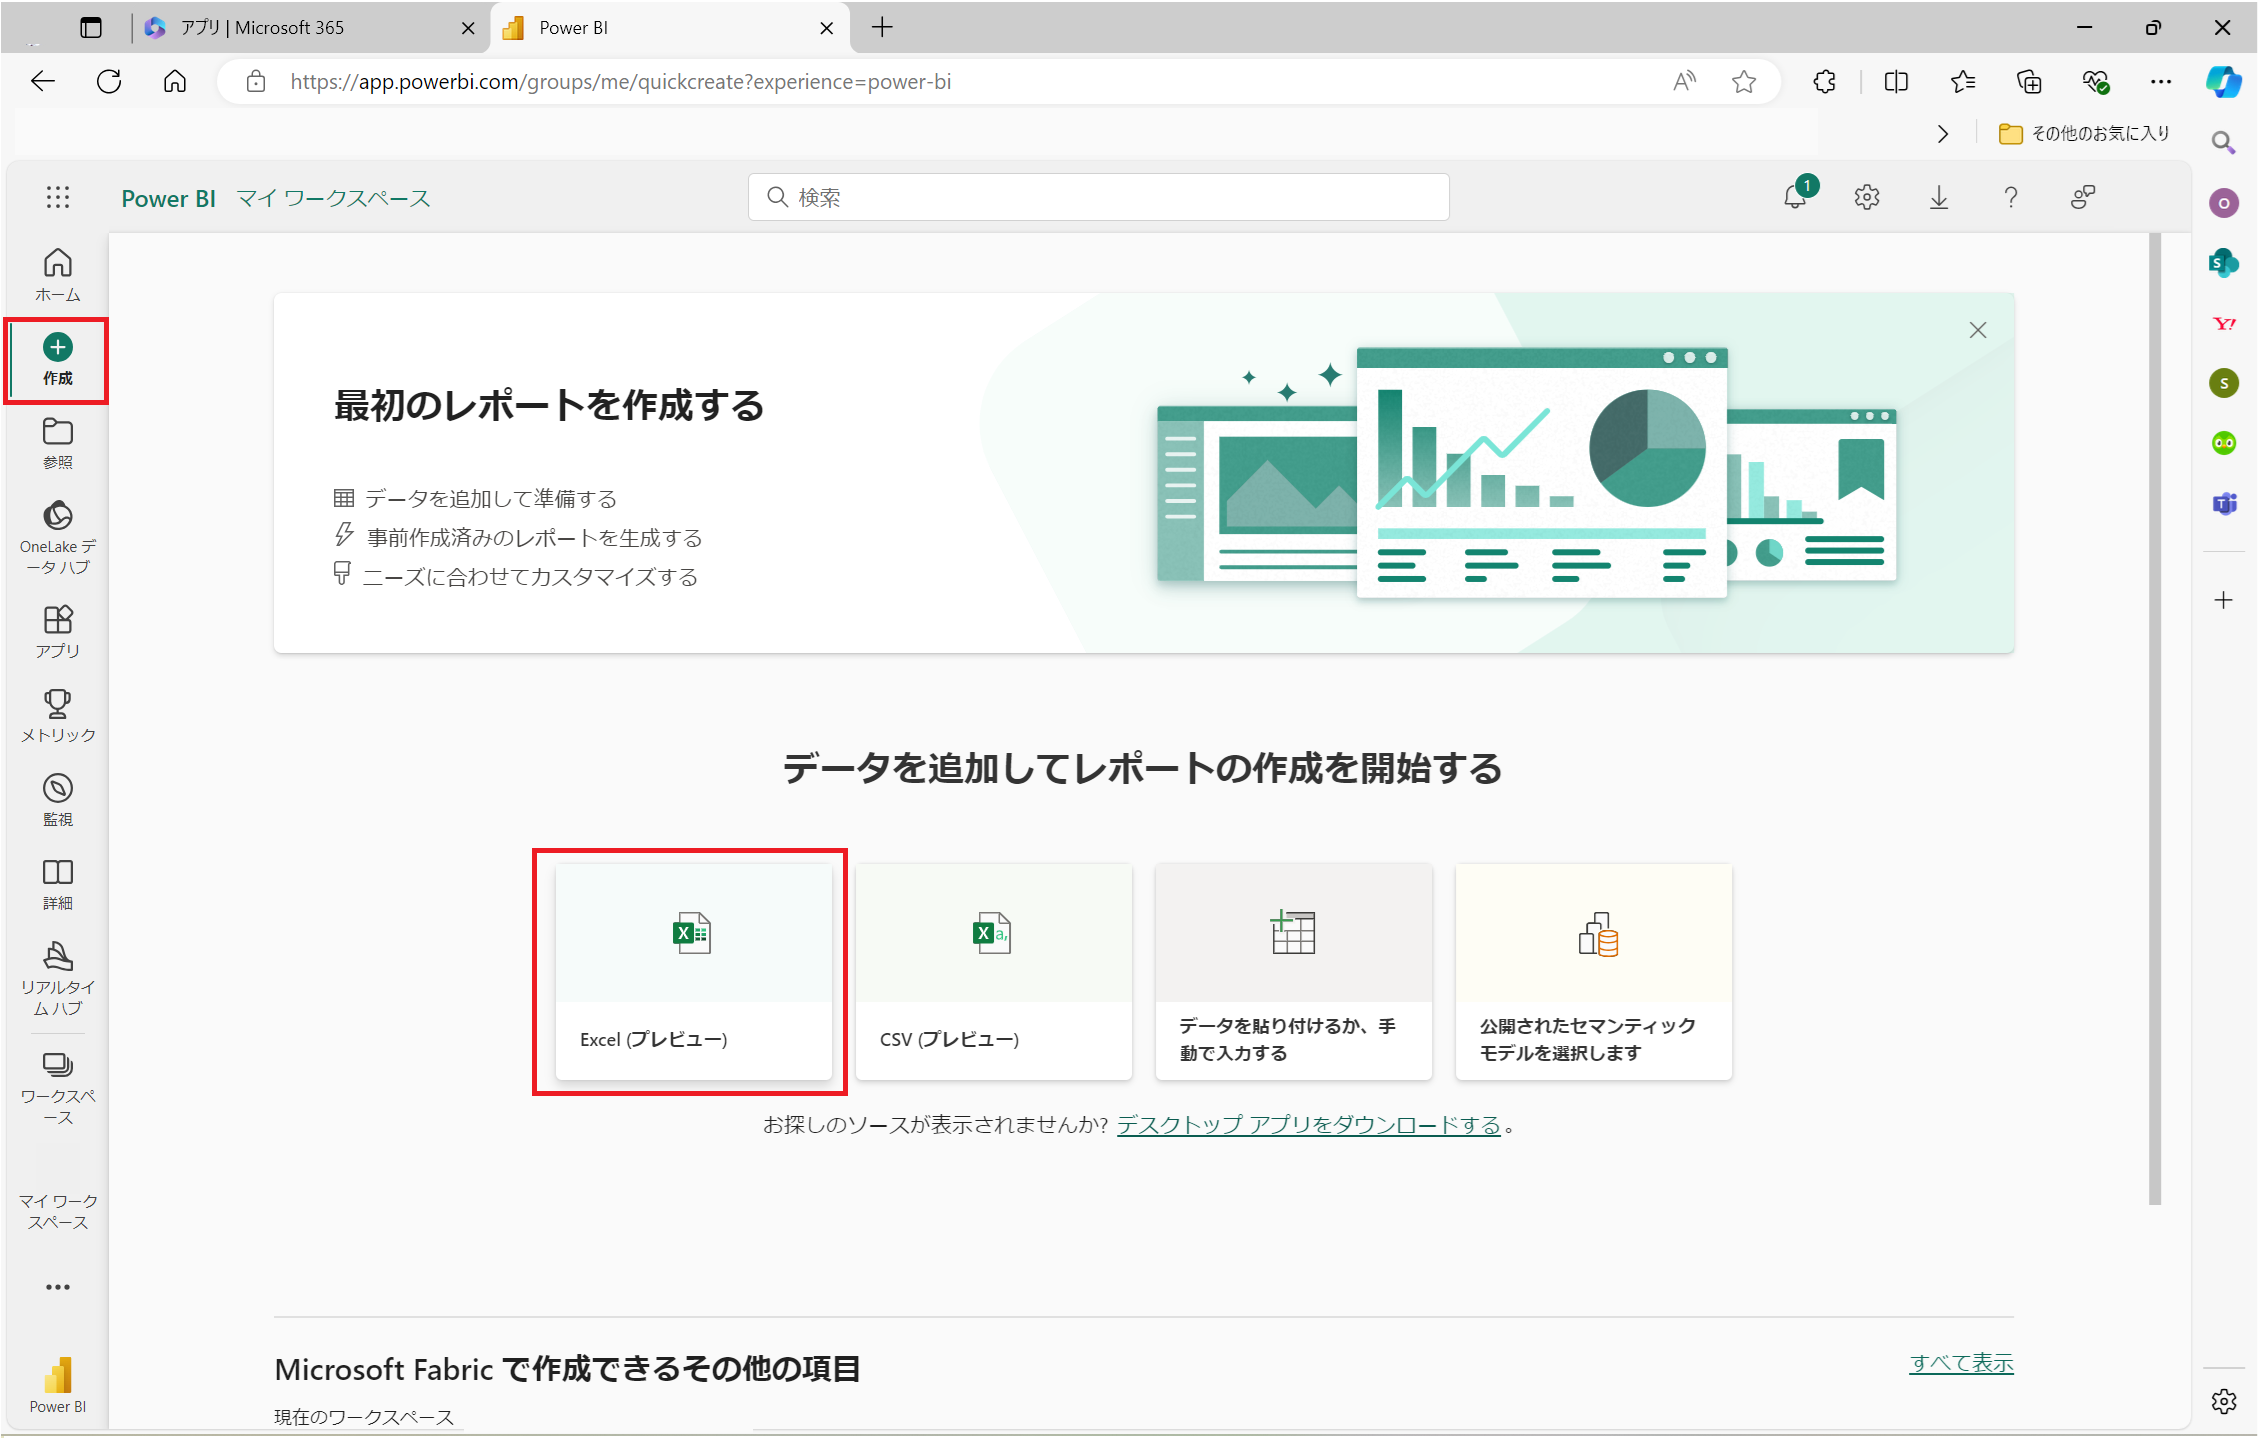The height and width of the screenshot is (1438, 2258).
Task: Click the page vertical scrollbar
Action: click(2155, 718)
